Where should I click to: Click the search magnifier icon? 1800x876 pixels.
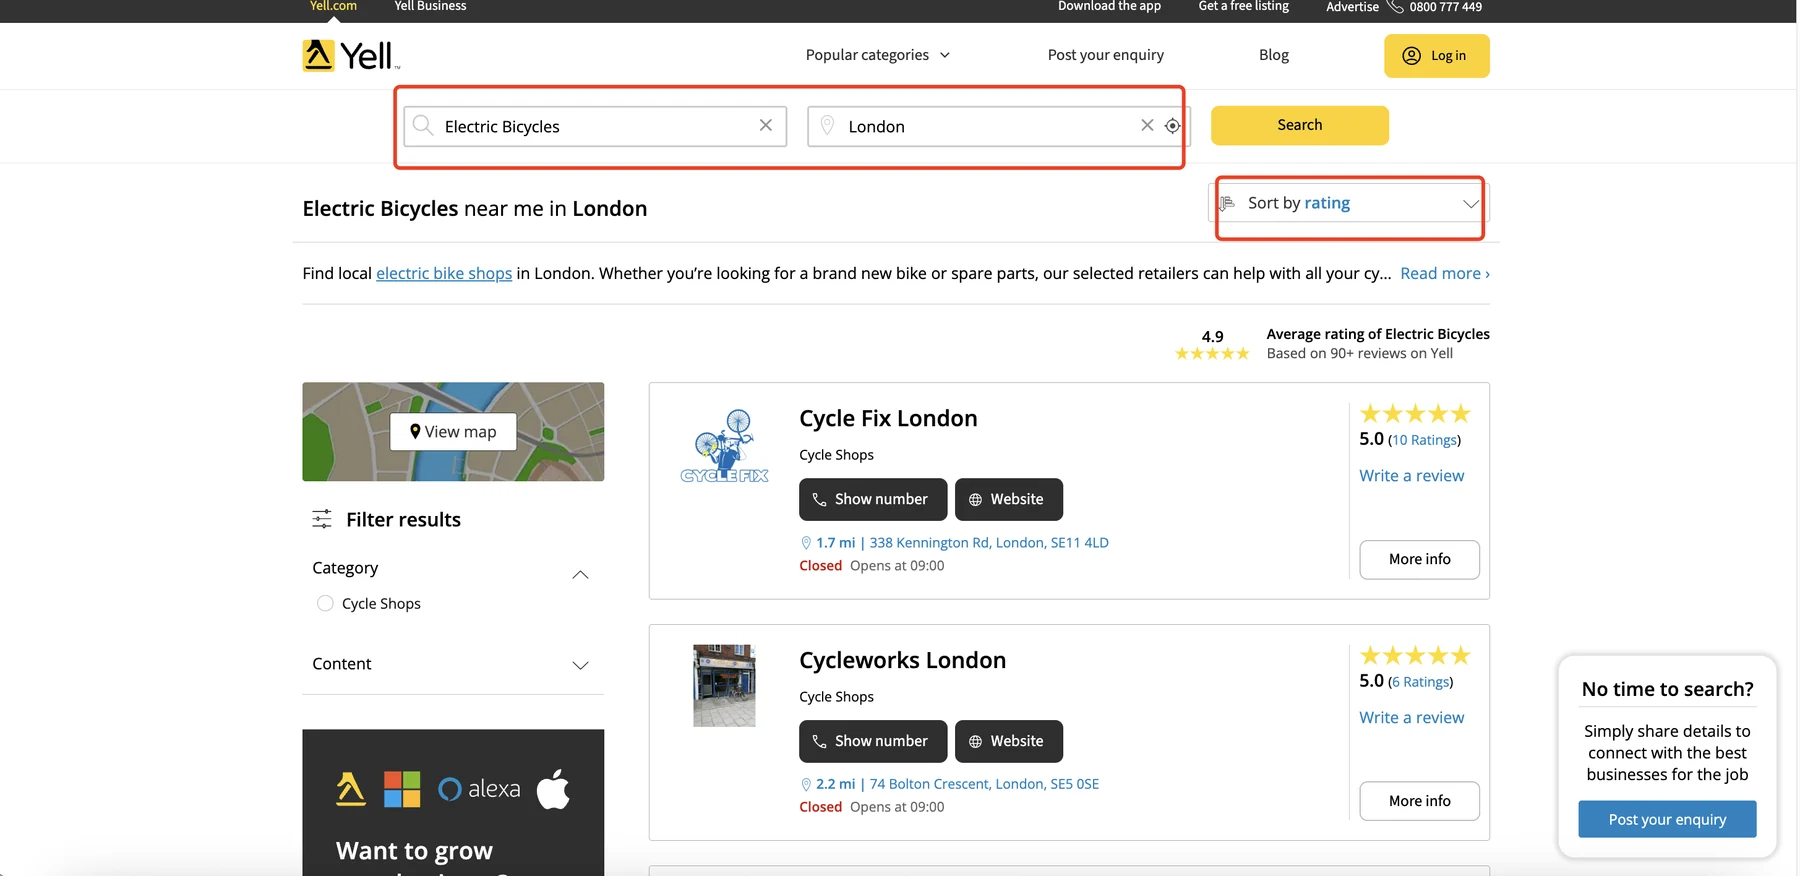click(423, 125)
